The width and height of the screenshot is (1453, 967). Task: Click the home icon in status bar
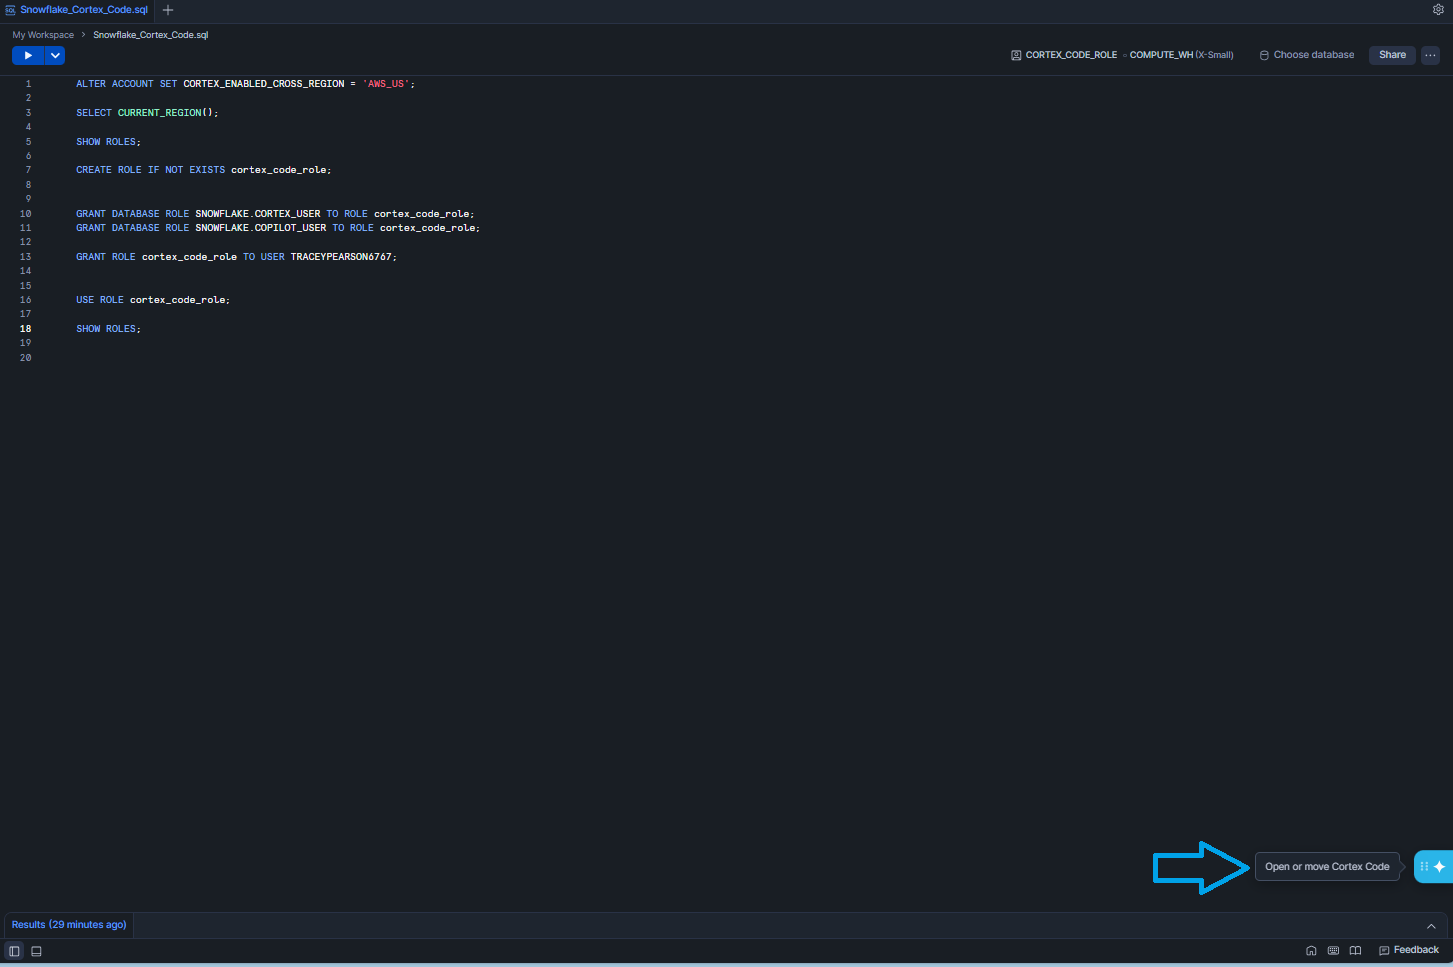[x=1311, y=951]
